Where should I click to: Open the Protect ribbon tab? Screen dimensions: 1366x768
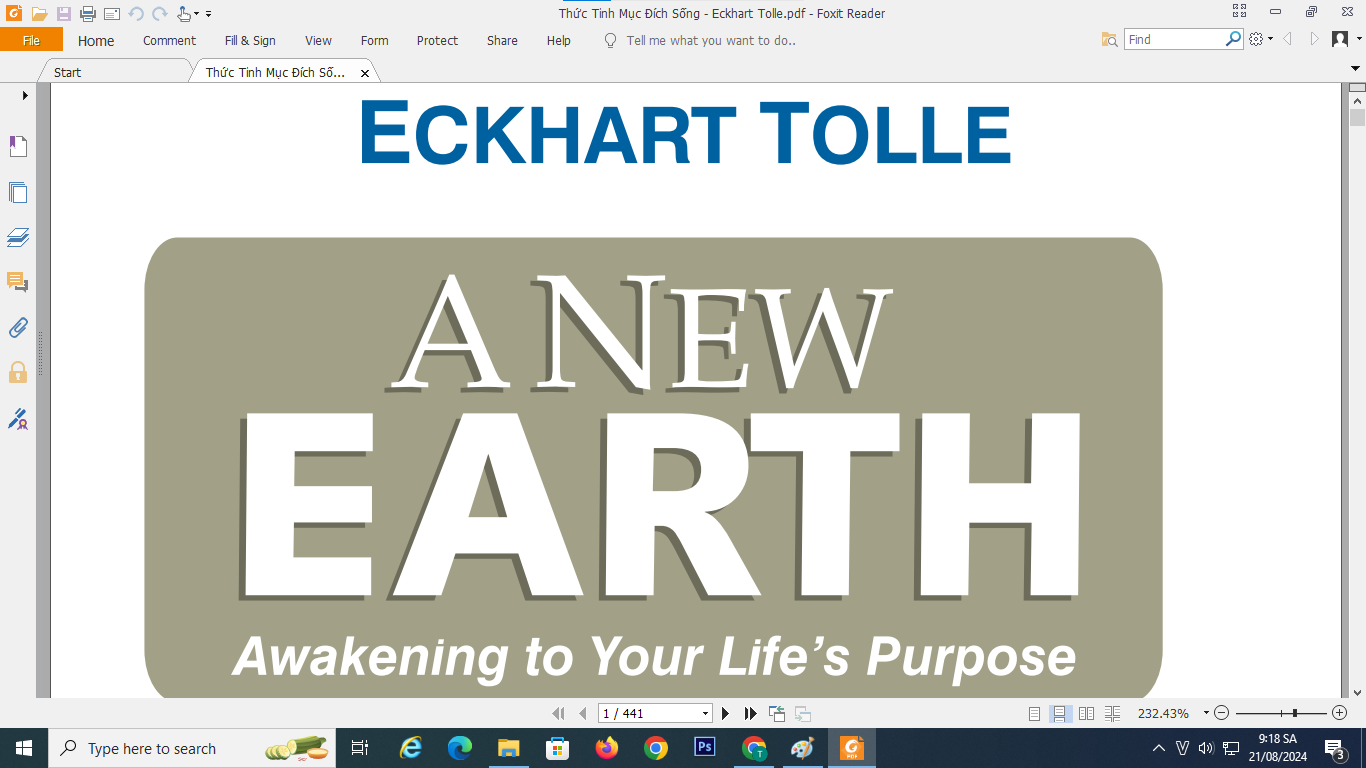tap(437, 40)
